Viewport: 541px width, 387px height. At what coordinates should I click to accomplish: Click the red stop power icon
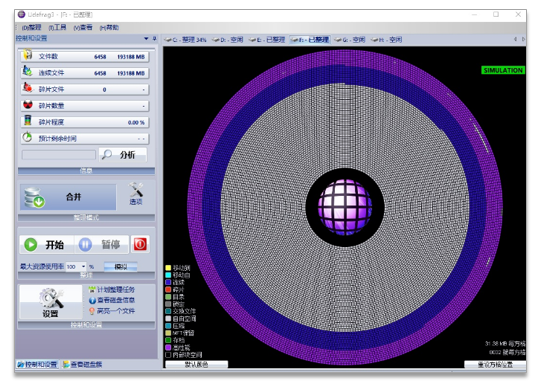tap(140, 245)
